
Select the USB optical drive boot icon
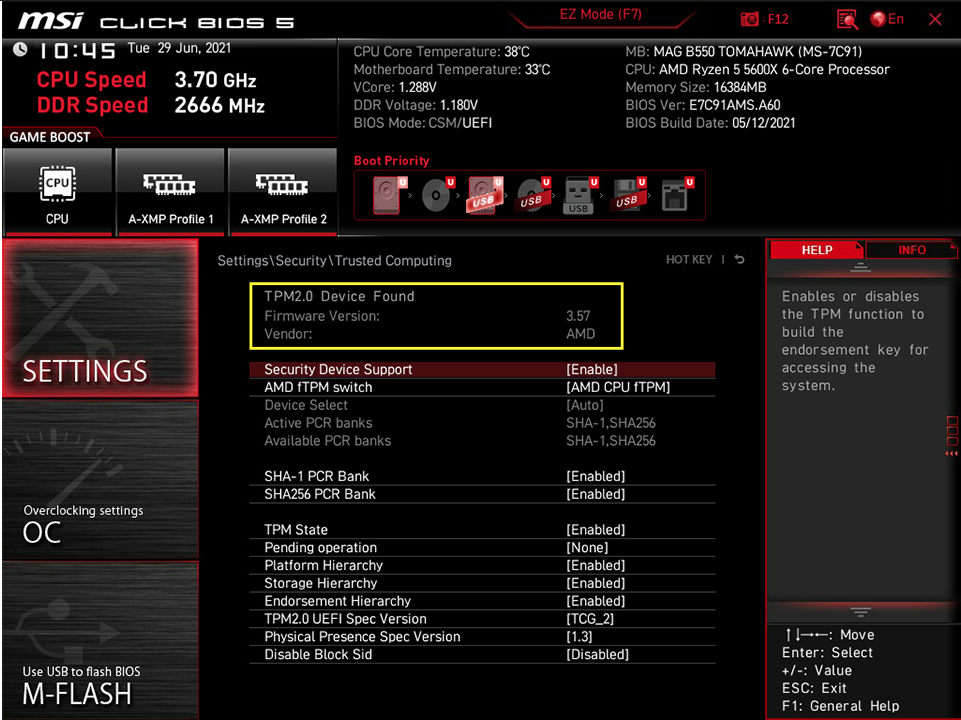tap(533, 195)
